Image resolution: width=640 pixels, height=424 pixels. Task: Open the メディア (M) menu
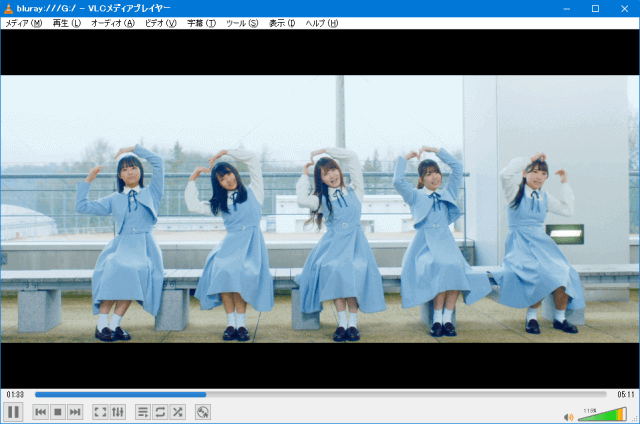point(24,23)
